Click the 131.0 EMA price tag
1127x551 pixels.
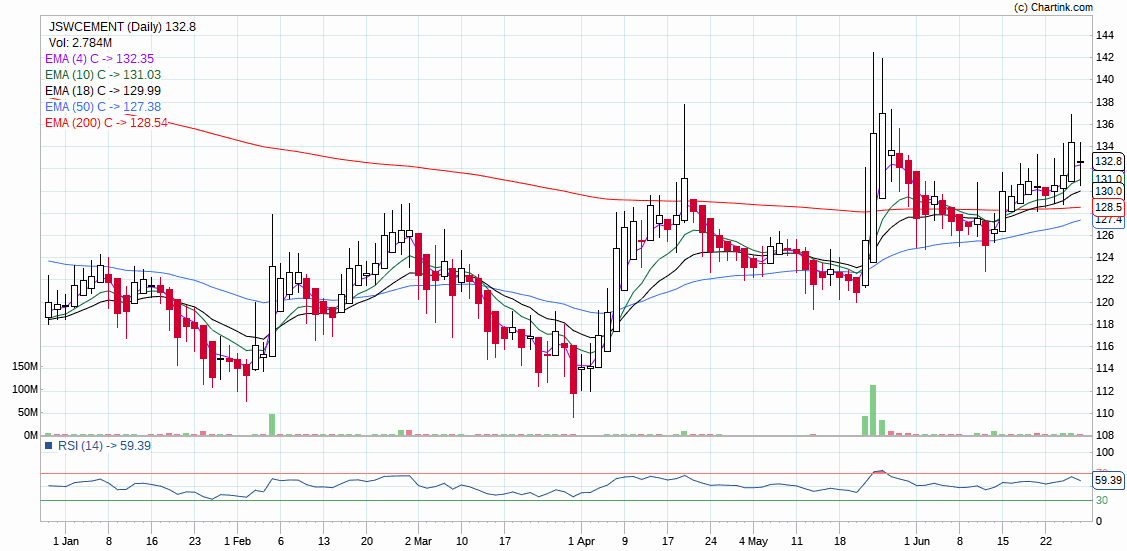pos(1108,179)
